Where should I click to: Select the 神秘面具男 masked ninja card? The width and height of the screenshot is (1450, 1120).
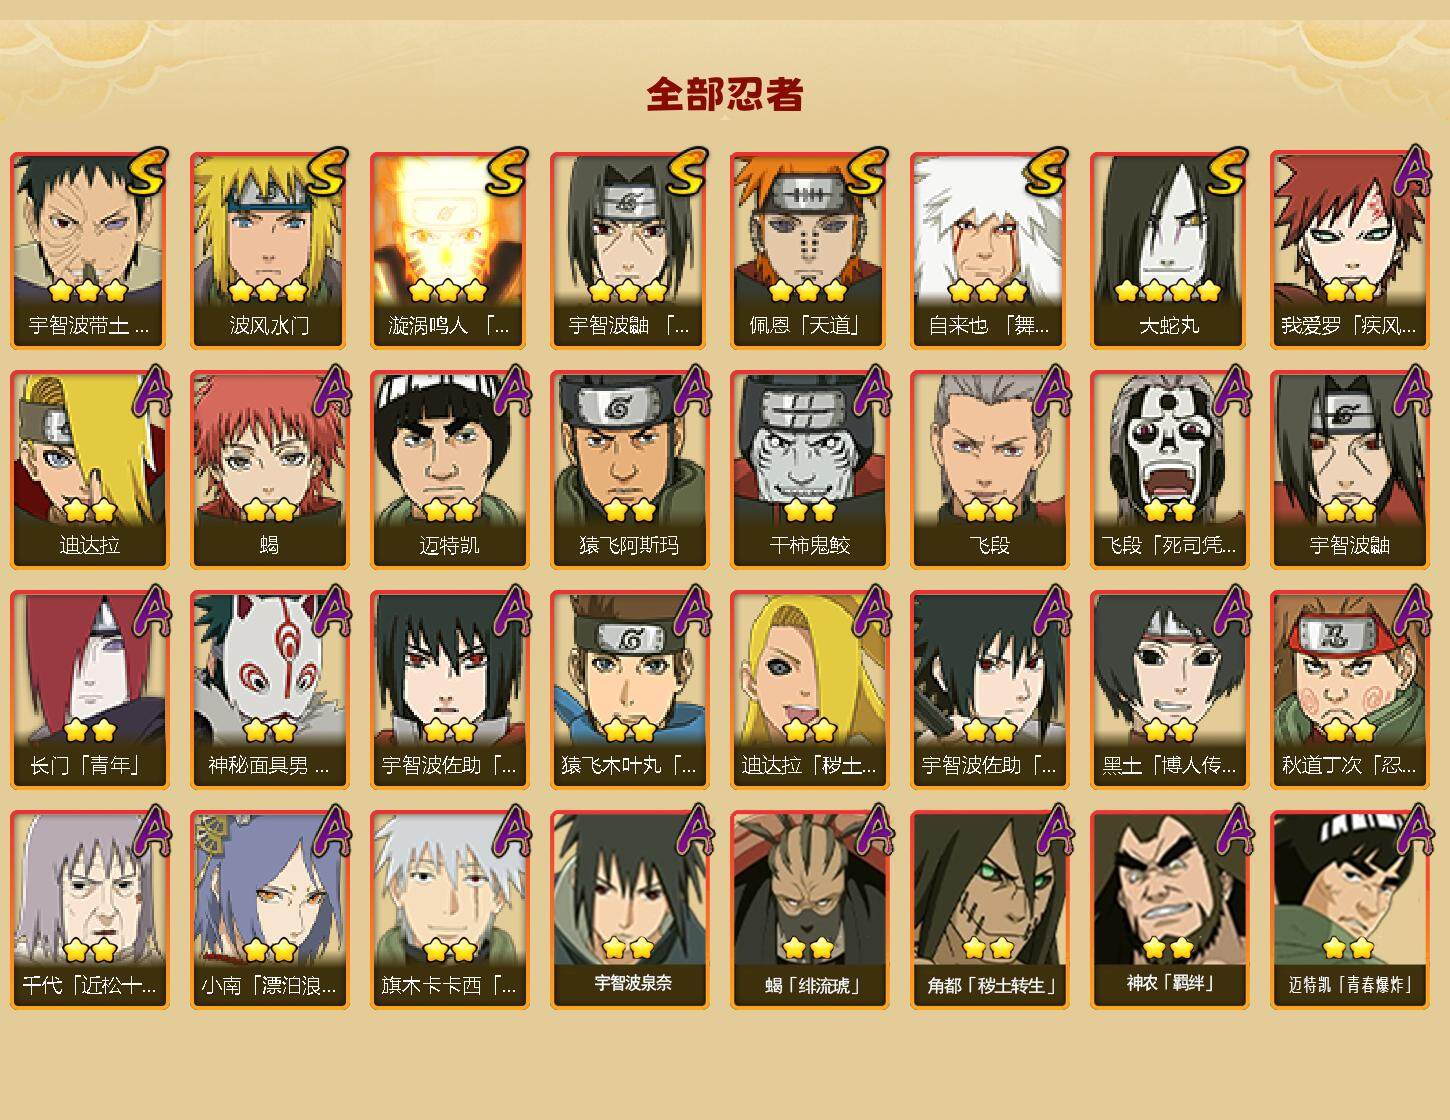pyautogui.click(x=269, y=690)
